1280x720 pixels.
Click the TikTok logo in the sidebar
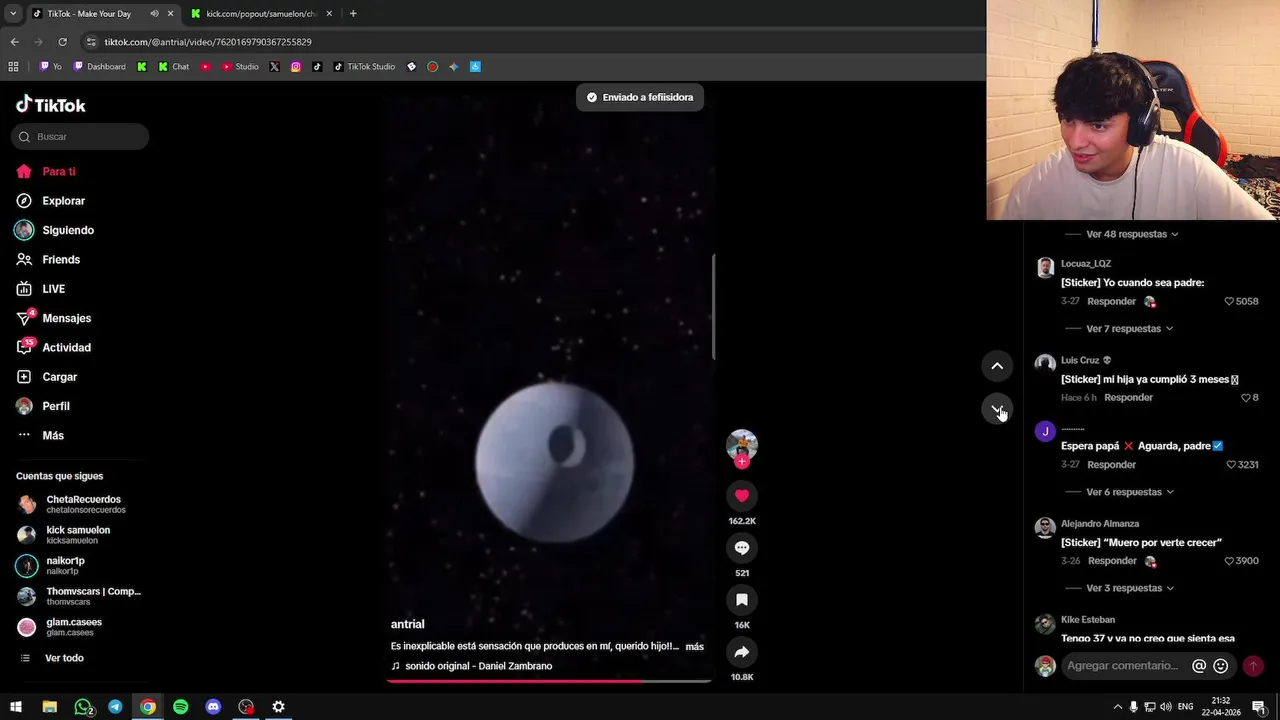coord(51,105)
